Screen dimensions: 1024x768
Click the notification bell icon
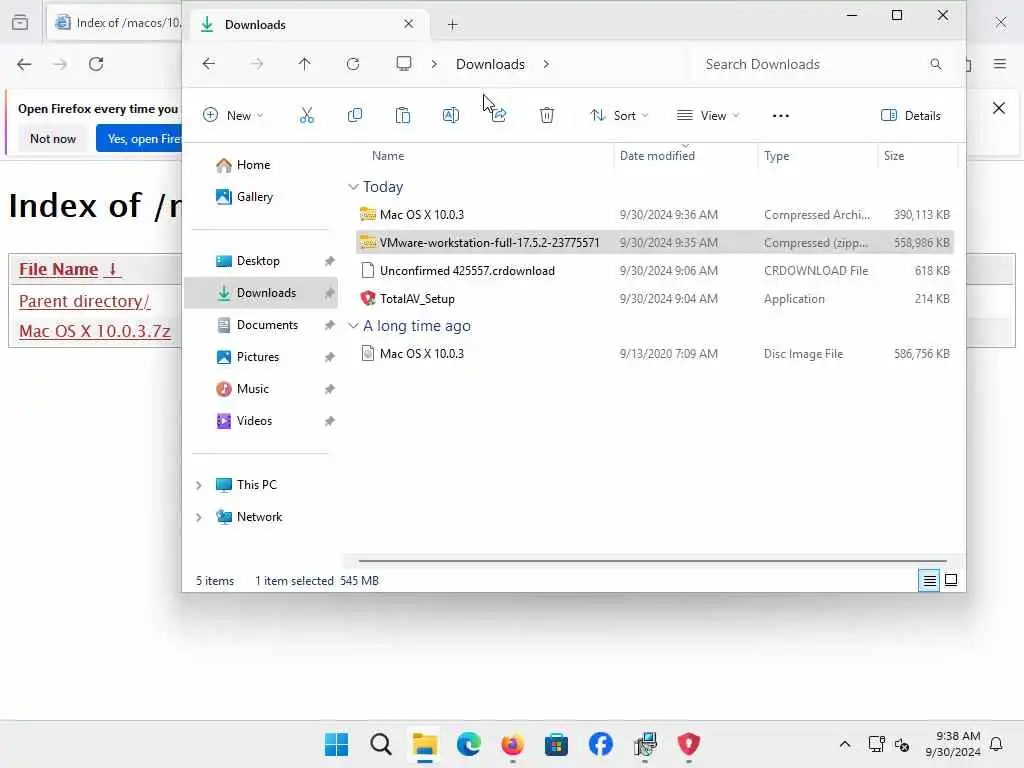997,744
